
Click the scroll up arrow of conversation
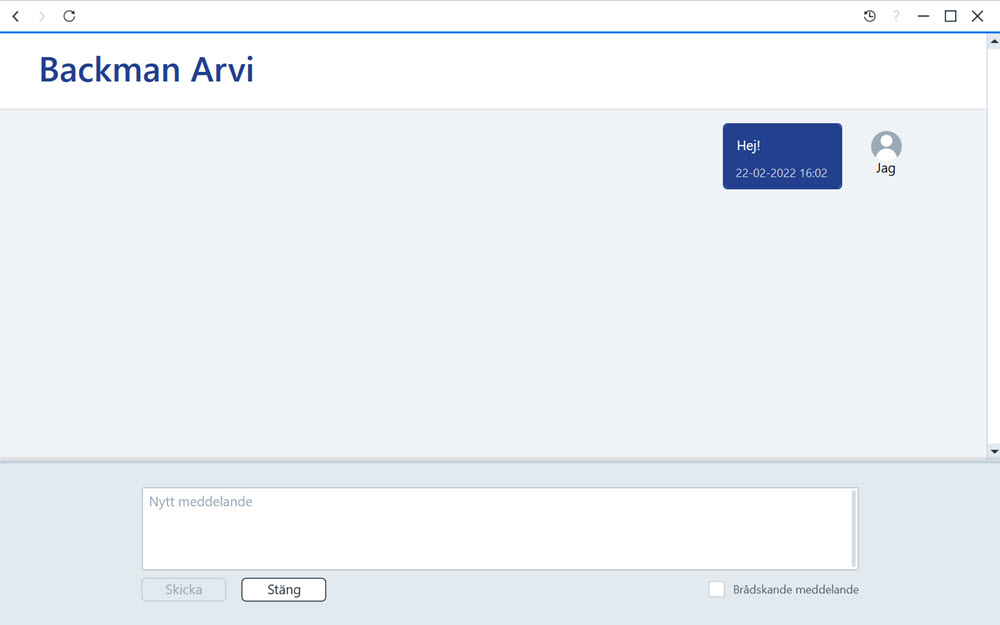[x=994, y=41]
